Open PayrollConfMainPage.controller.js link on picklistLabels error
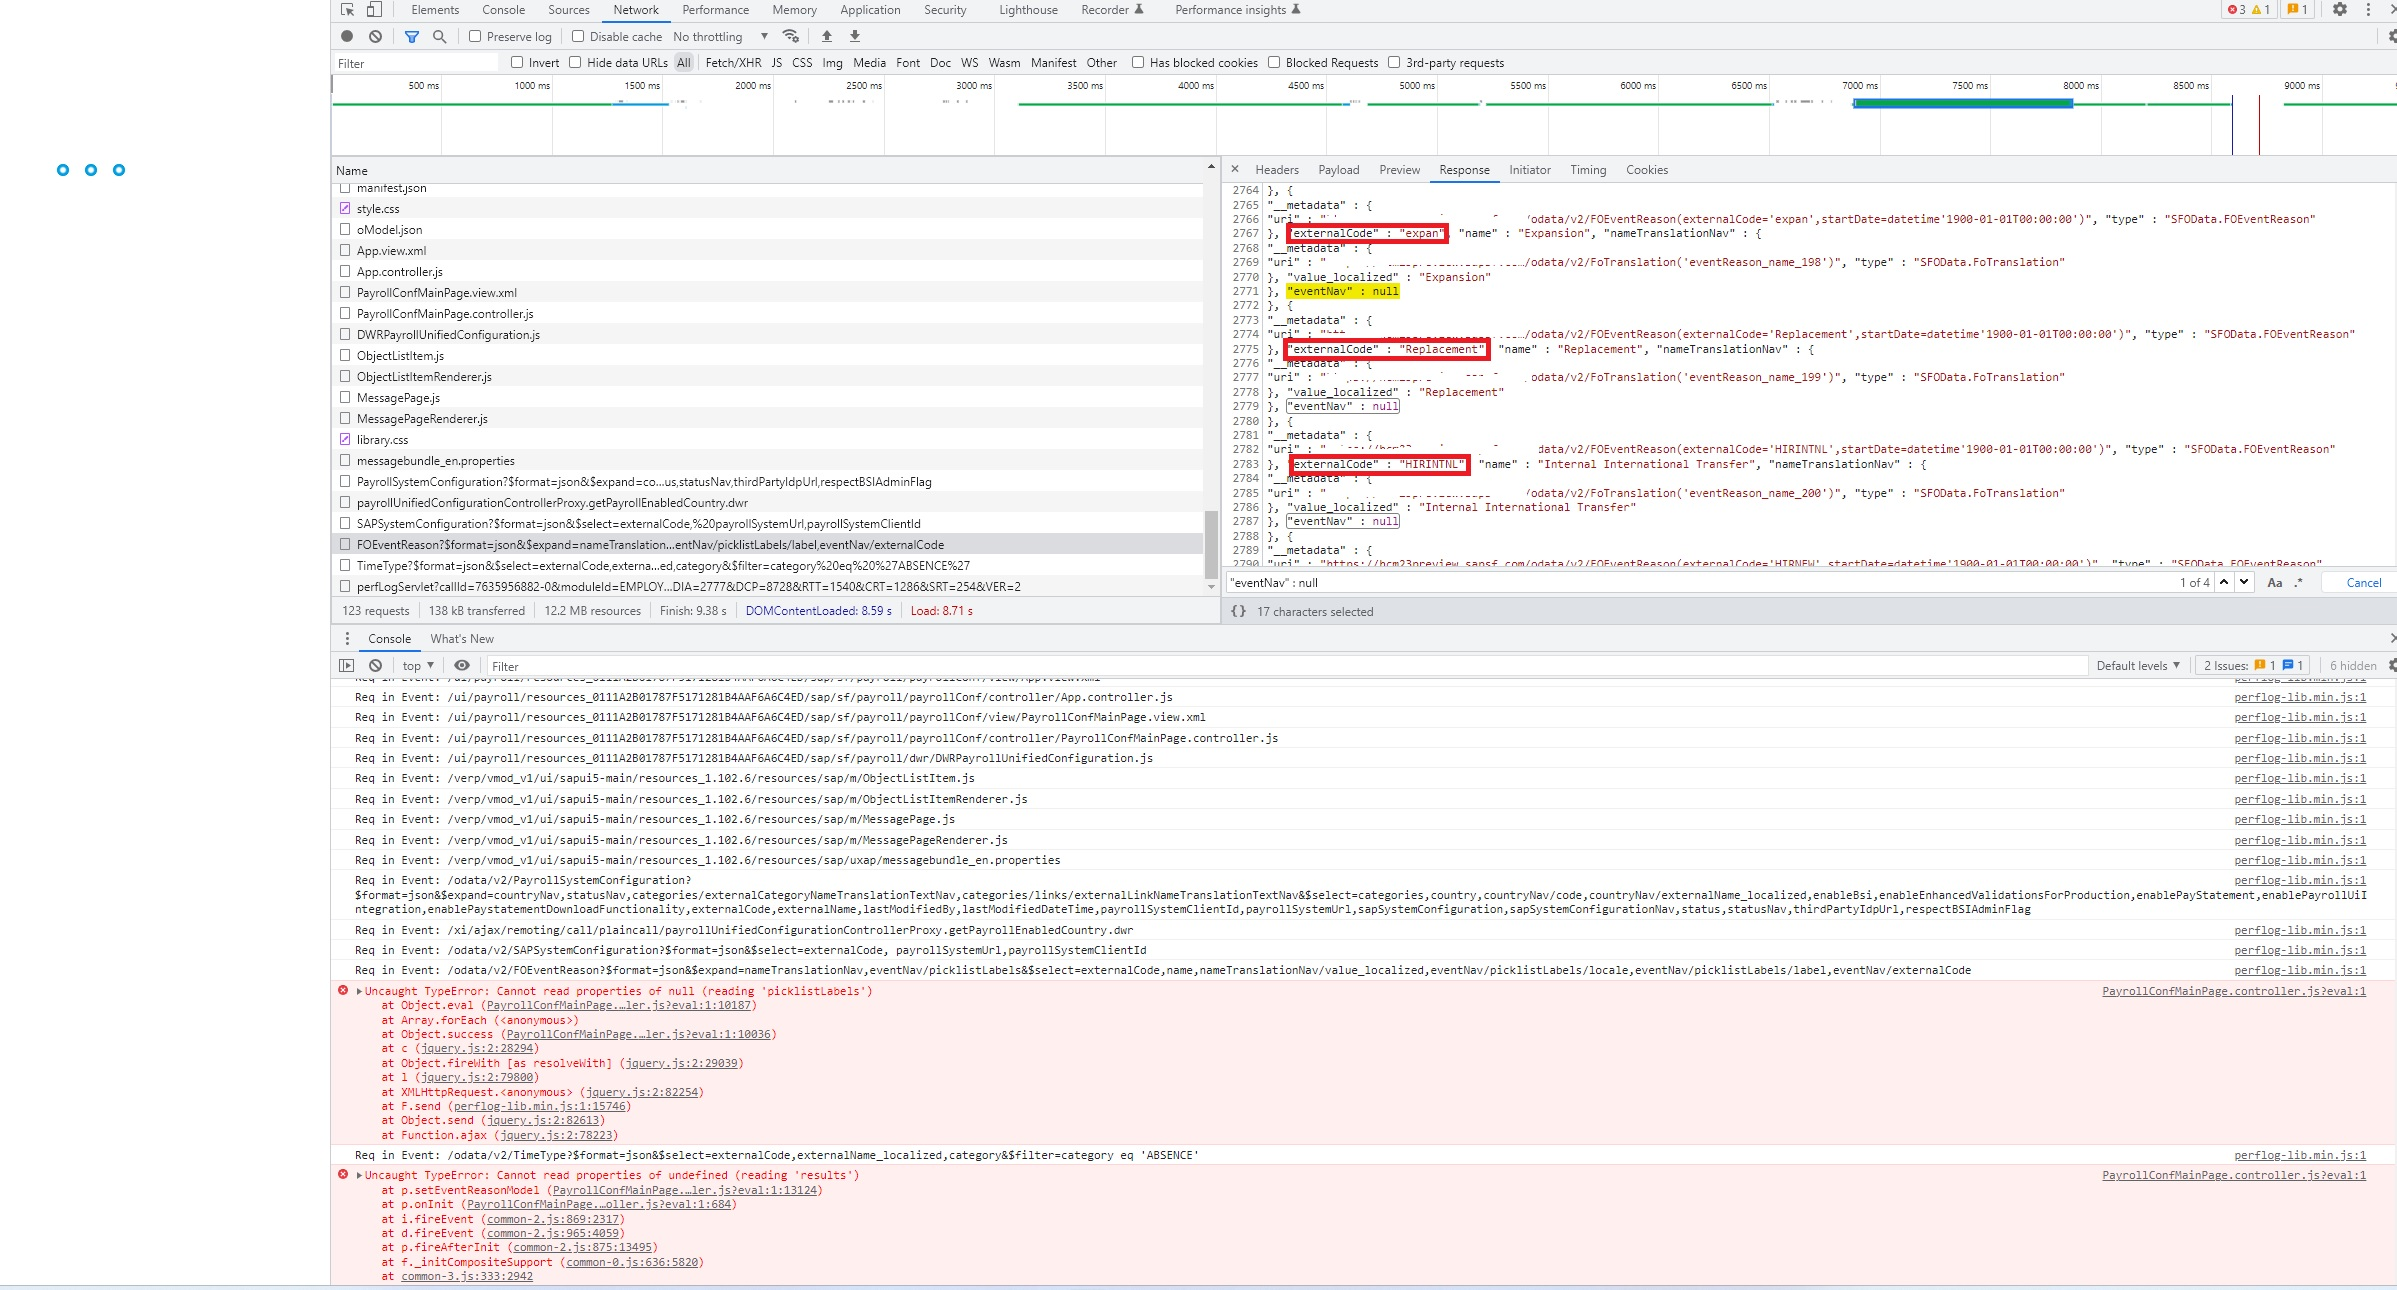 pyautogui.click(x=2234, y=991)
